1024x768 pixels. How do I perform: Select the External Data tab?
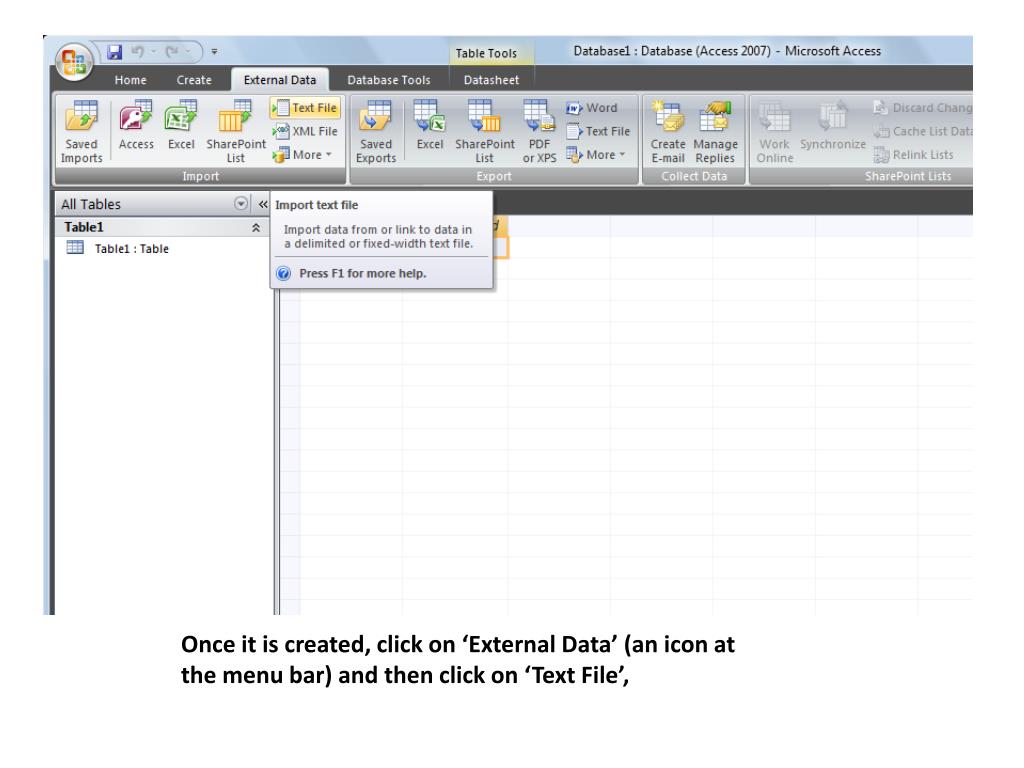pos(280,80)
